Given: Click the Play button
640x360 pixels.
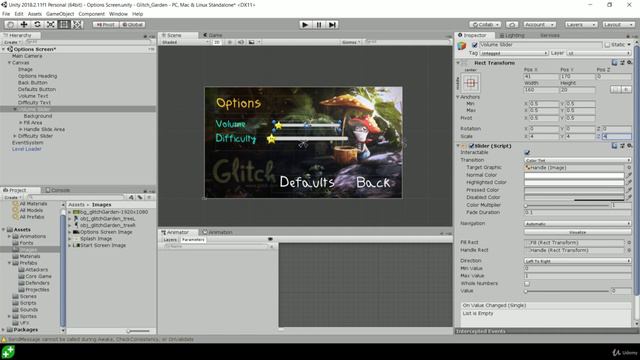Looking at the screenshot, I should tap(304, 24).
